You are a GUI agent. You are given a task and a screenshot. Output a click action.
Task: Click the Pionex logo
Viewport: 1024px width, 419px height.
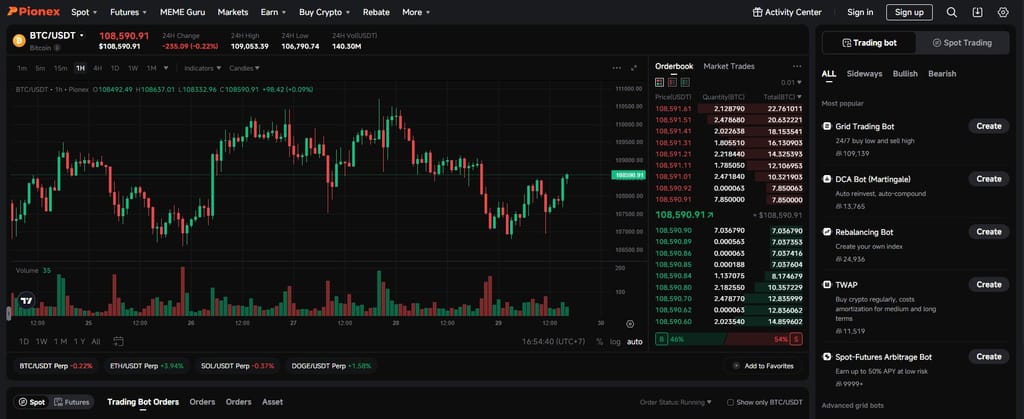pos(33,12)
